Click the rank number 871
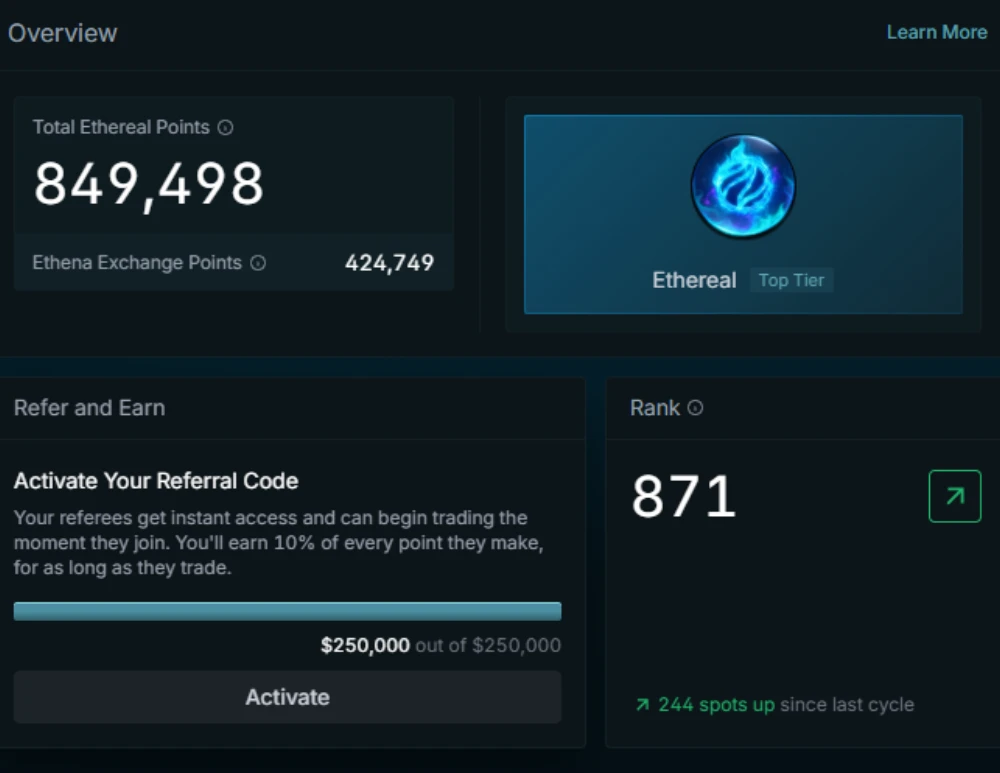 click(684, 497)
